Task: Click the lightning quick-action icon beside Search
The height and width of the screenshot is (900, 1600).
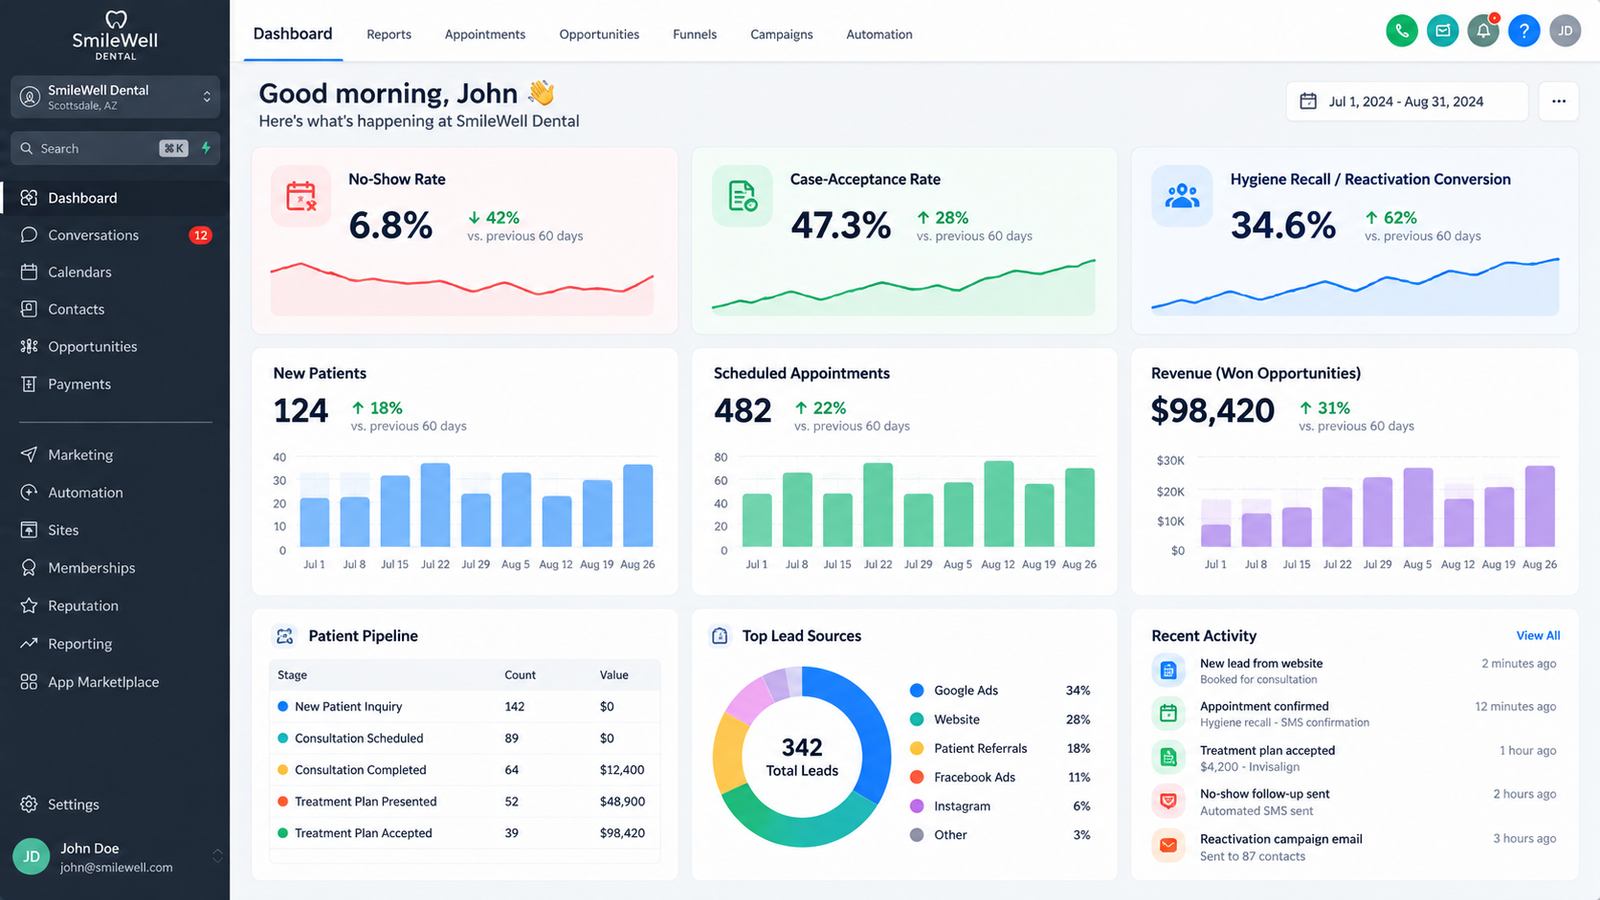Action: [206, 148]
